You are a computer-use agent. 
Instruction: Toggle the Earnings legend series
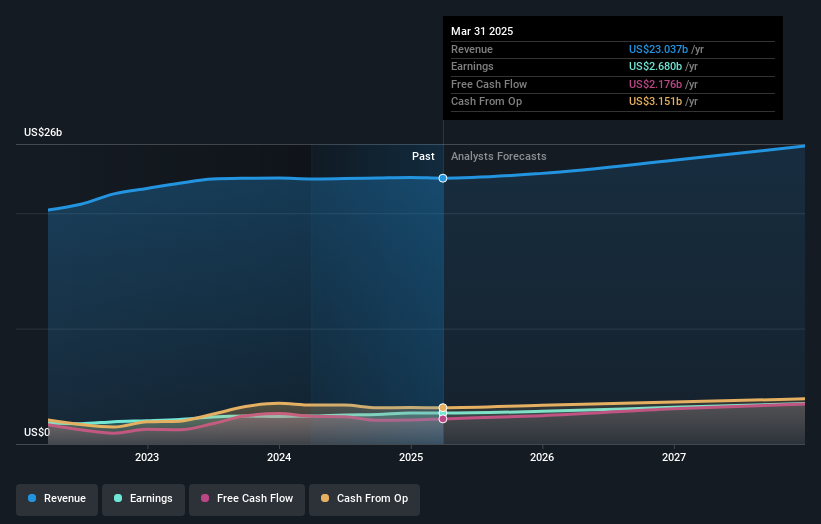(x=143, y=498)
